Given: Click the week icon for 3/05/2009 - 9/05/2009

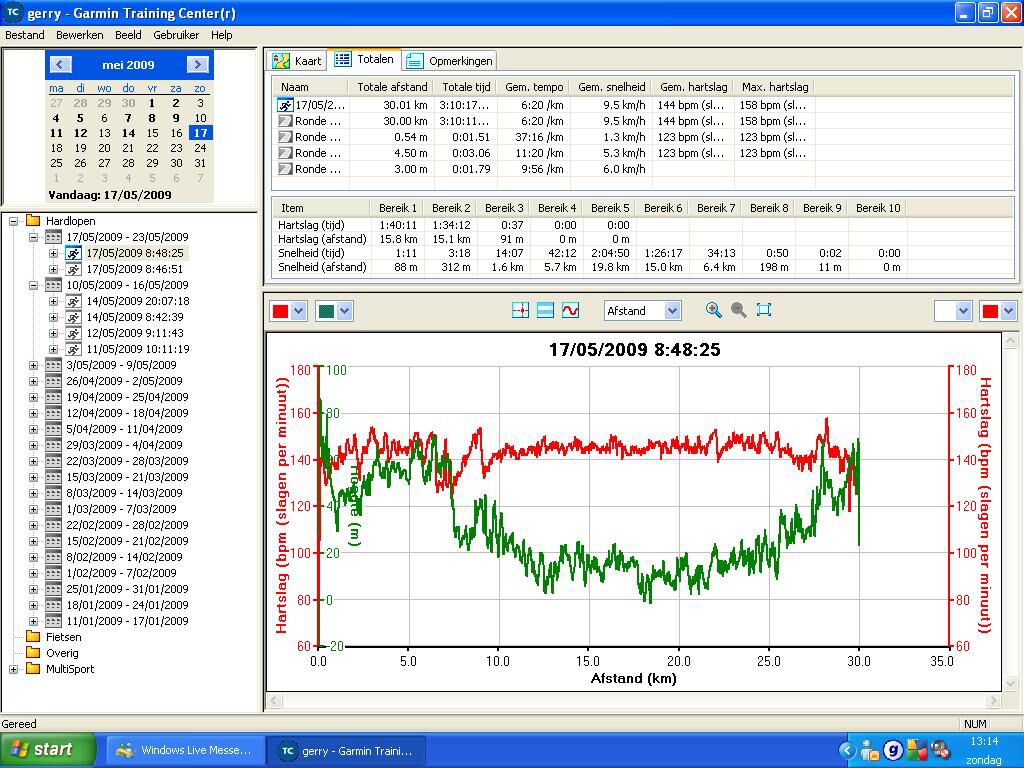Looking at the screenshot, I should 54,365.
